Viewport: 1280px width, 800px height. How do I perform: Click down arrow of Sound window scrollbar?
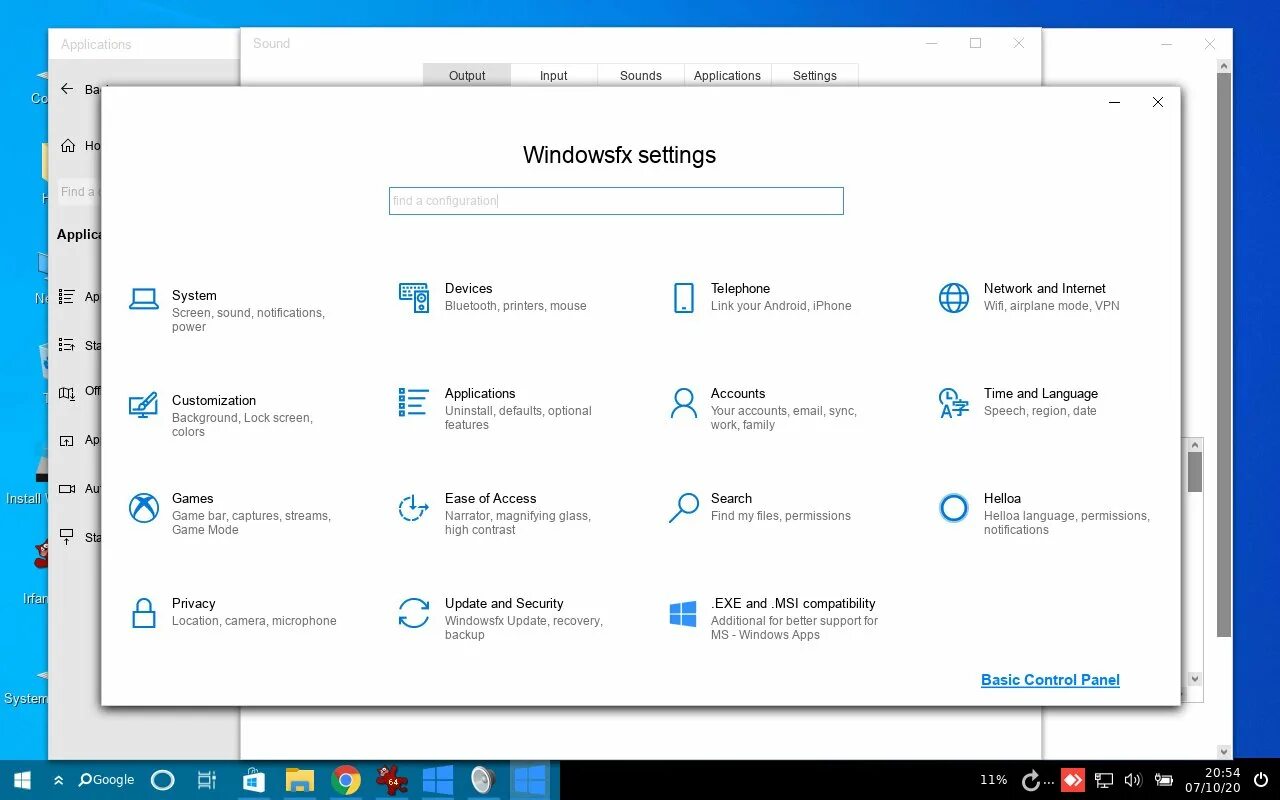[x=1194, y=678]
